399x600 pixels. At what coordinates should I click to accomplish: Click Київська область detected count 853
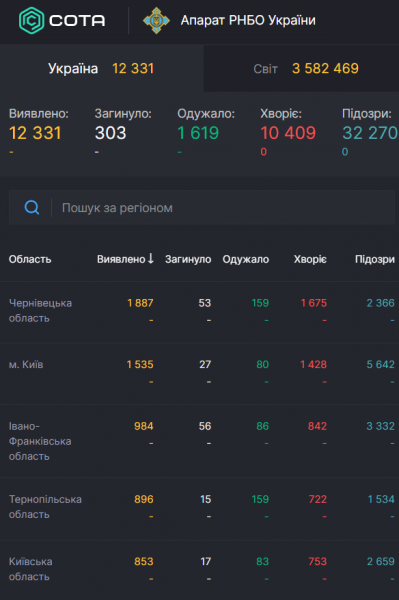point(144,561)
